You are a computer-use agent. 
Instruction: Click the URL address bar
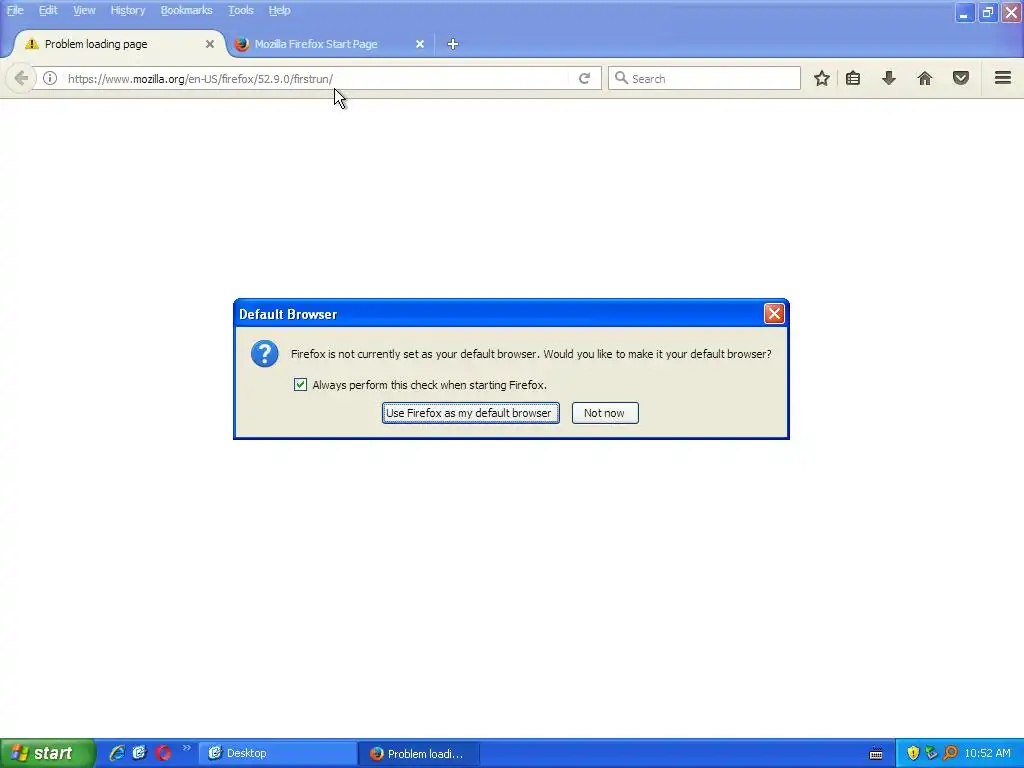[317, 78]
